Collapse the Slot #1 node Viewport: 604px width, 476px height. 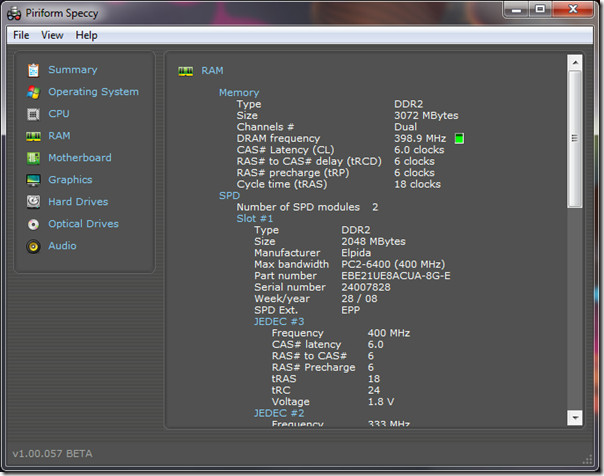coord(255,218)
